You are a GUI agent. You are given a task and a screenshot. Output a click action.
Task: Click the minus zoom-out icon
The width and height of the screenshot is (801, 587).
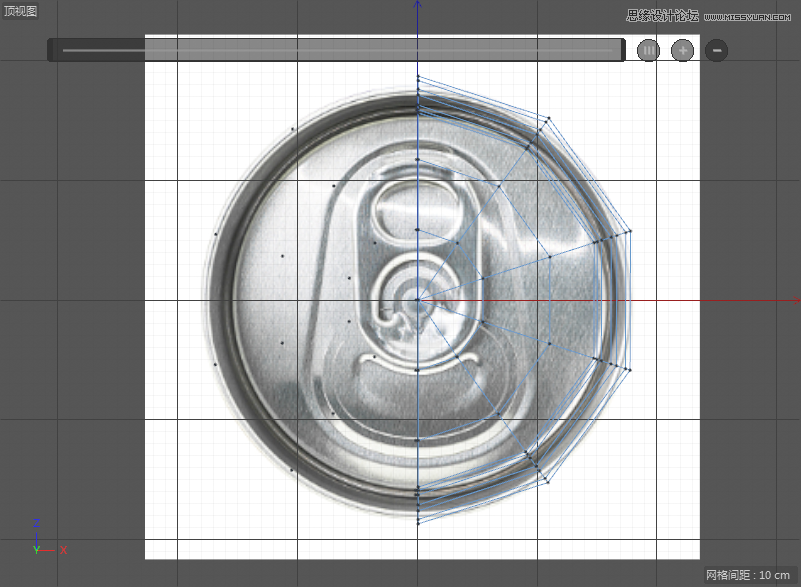click(x=716, y=49)
